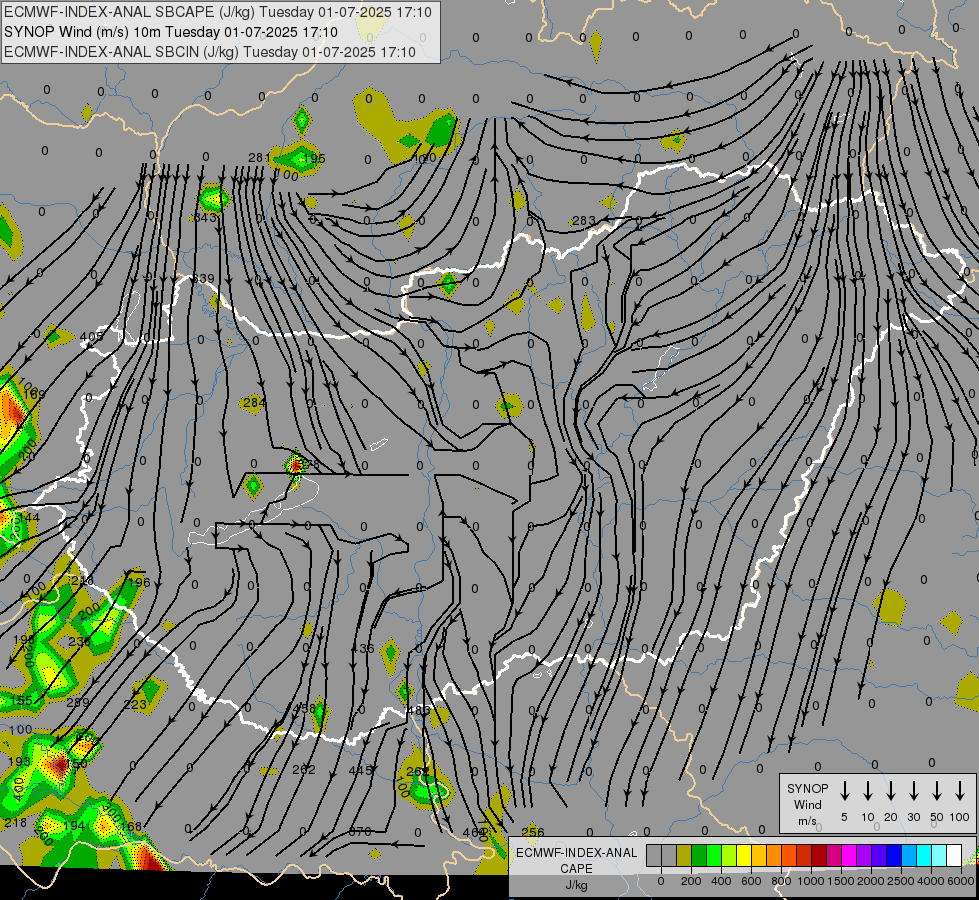Click the wind arrow above 30 m/s
Image resolution: width=979 pixels, height=900 pixels.
pos(914,791)
